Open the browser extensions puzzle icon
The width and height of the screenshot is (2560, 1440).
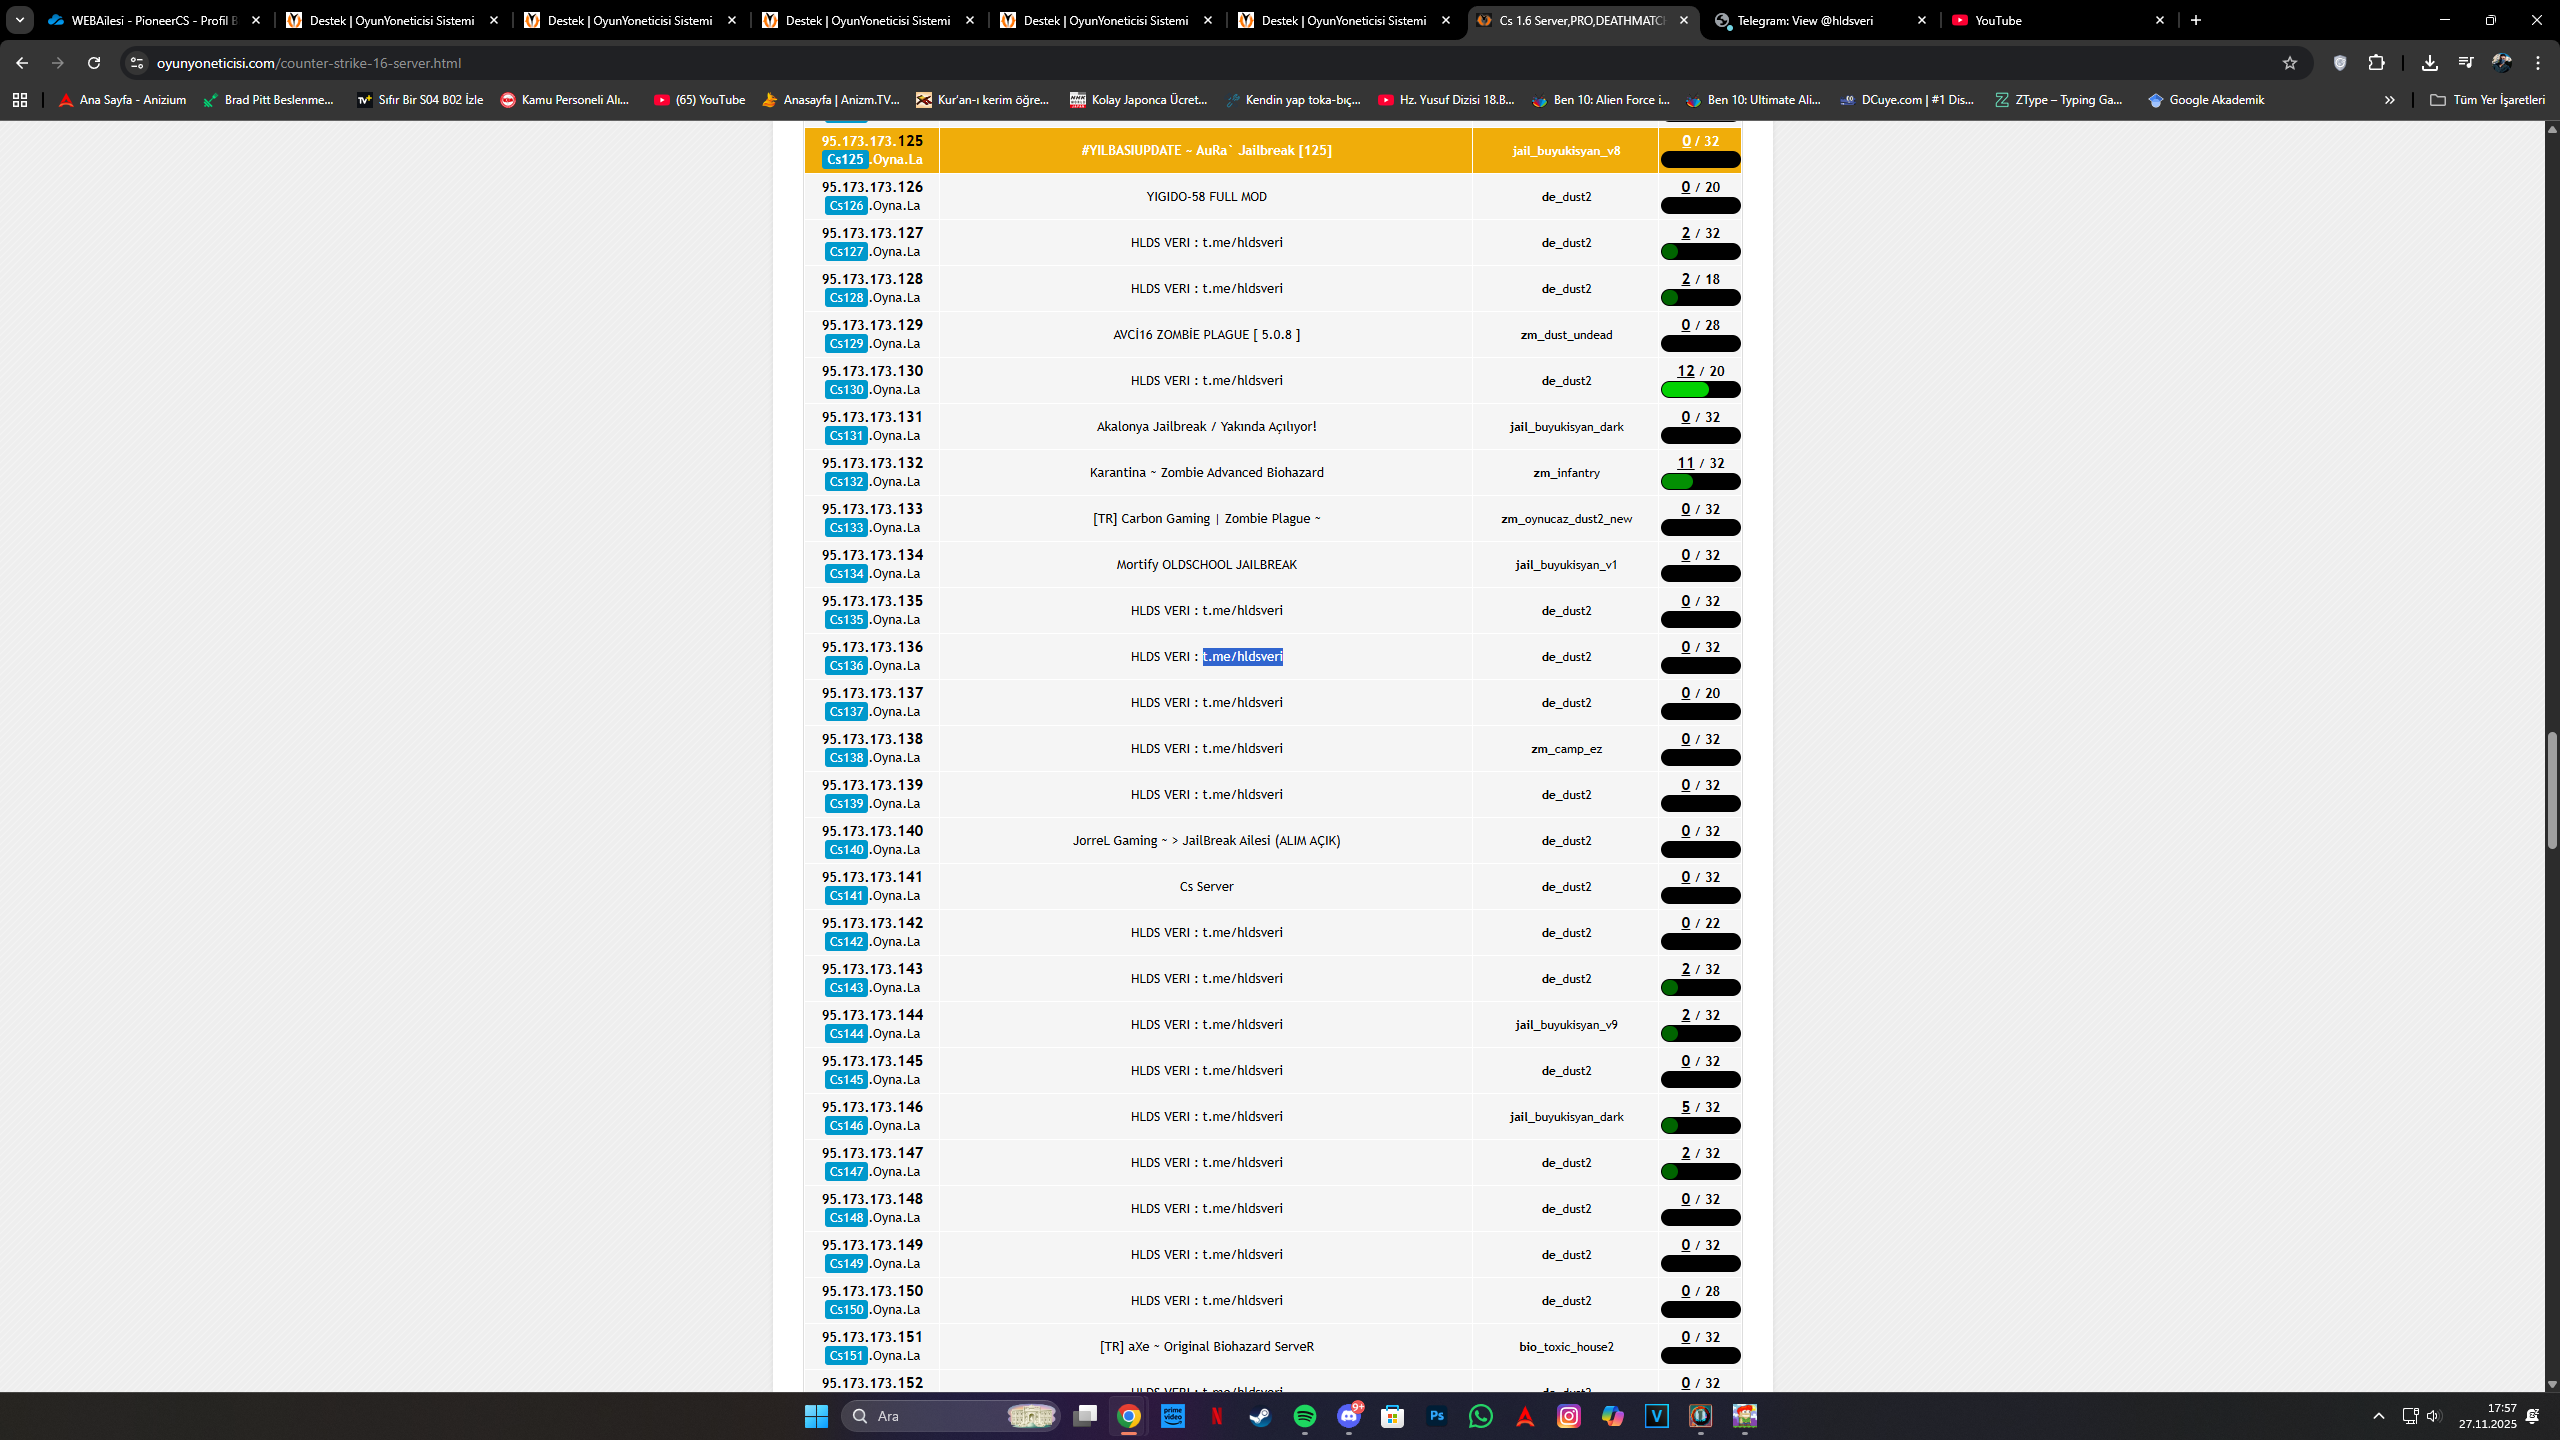[2377, 63]
